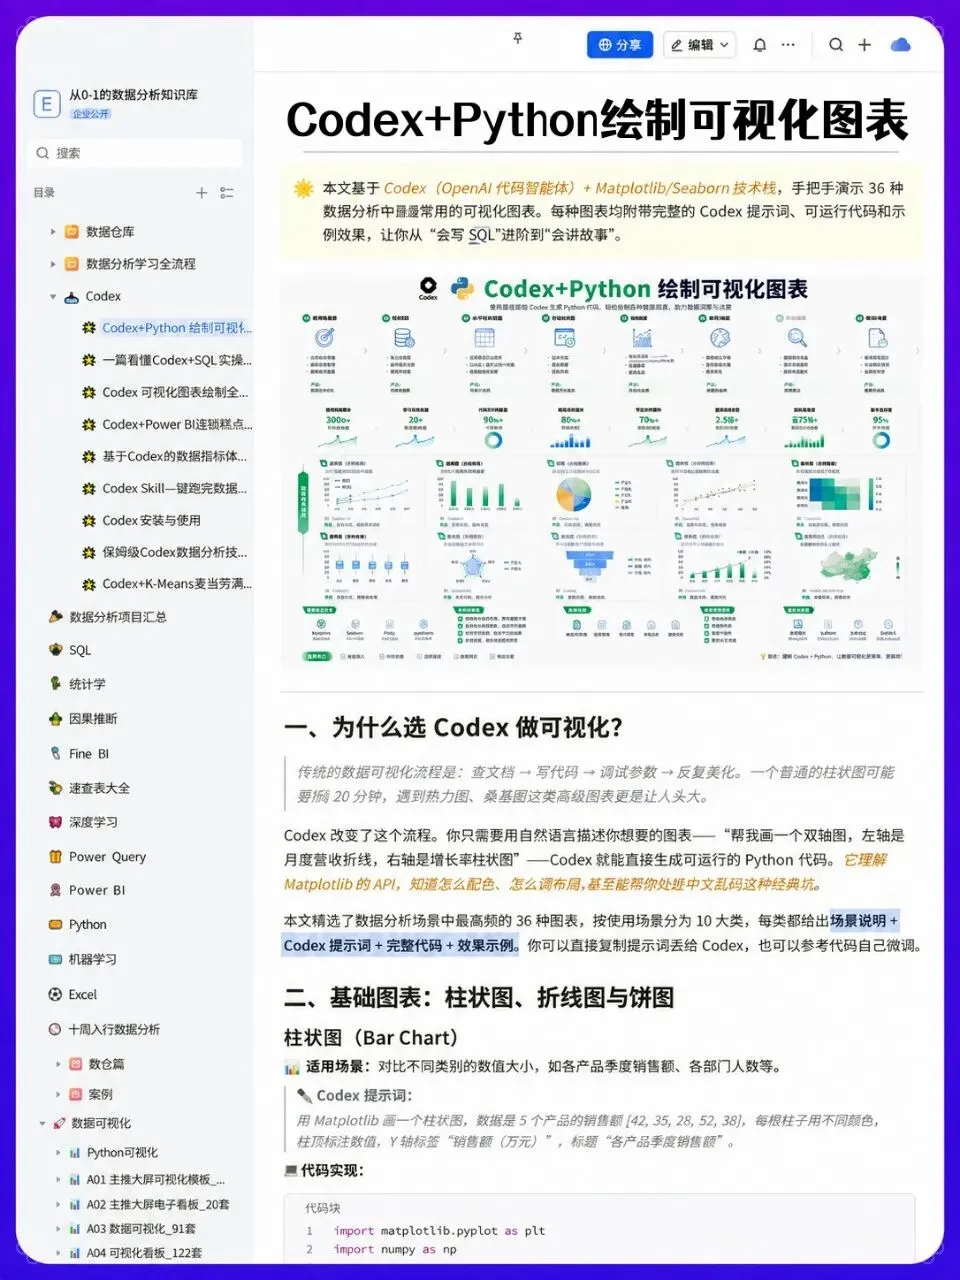Open A04 可视化看板_122套

(144, 1253)
